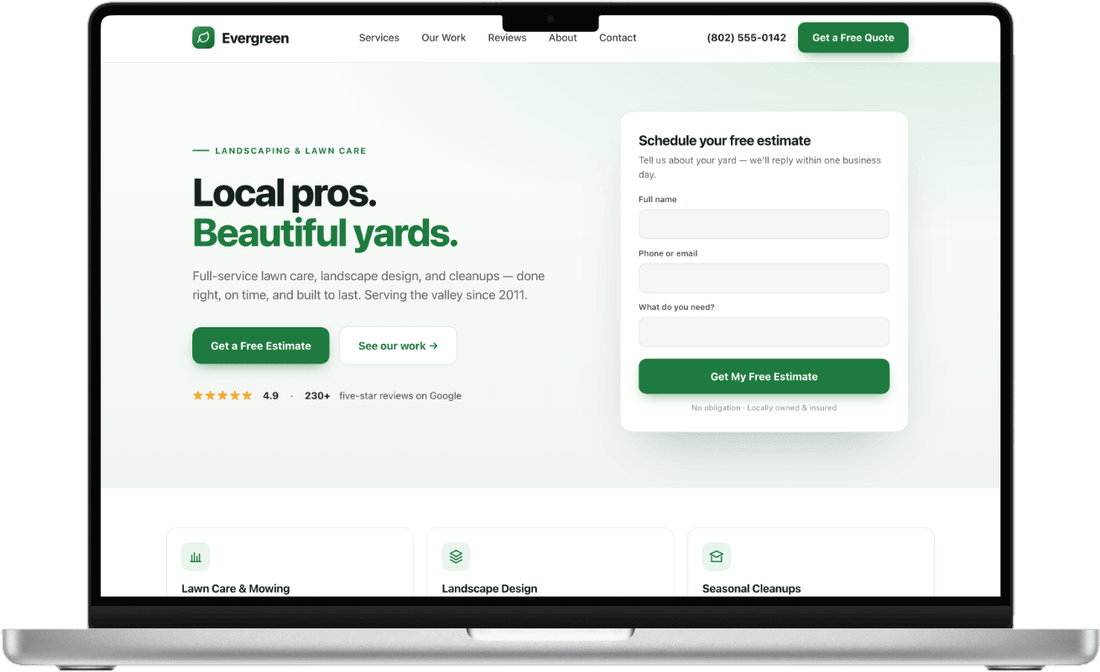This screenshot has height=672, width=1100.
Task: Click the Seasonal Cleanups card icon
Action: [716, 556]
